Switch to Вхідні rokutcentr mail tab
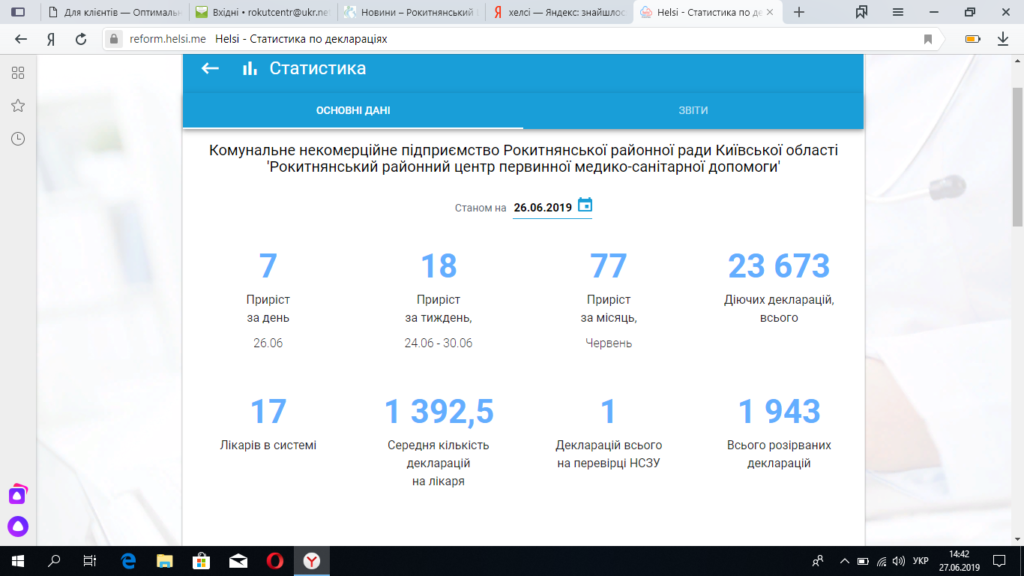This screenshot has height=576, width=1024. [x=263, y=12]
